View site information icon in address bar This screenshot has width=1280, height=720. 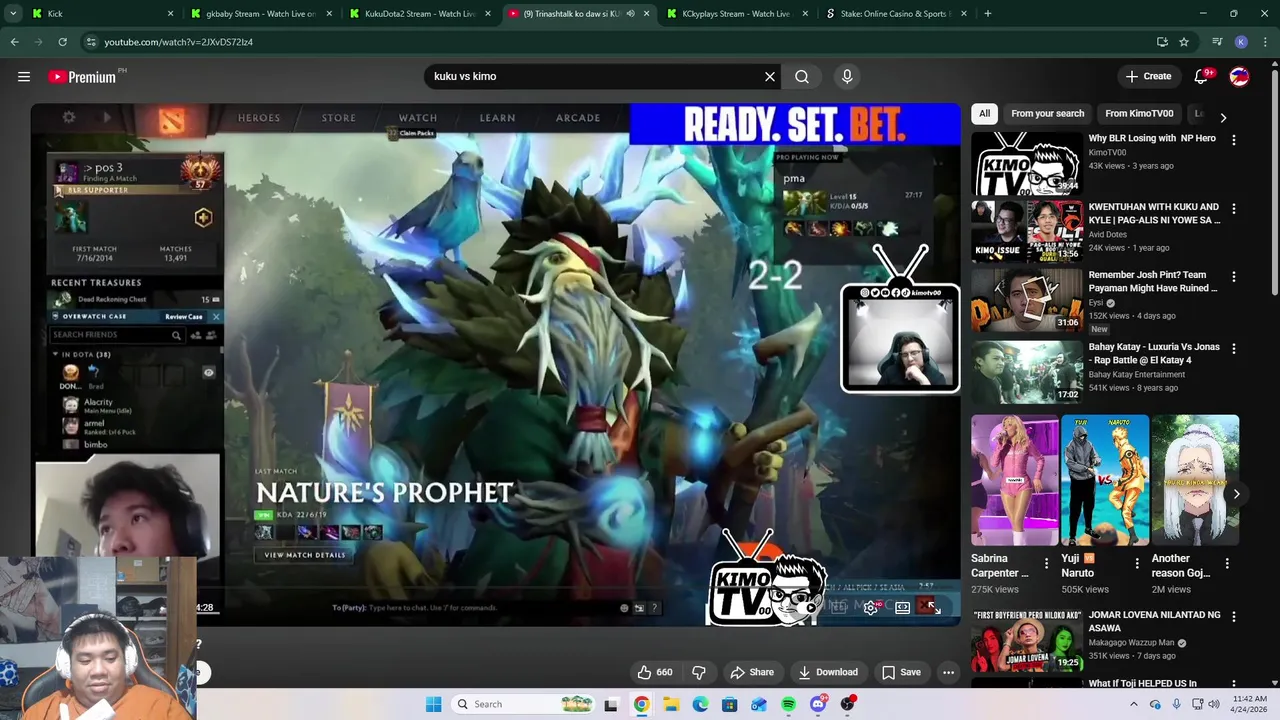coord(91,42)
